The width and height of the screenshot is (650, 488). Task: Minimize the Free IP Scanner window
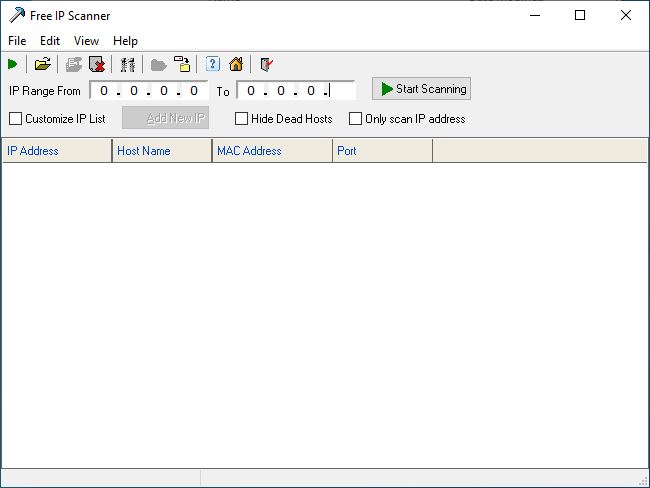click(x=535, y=15)
